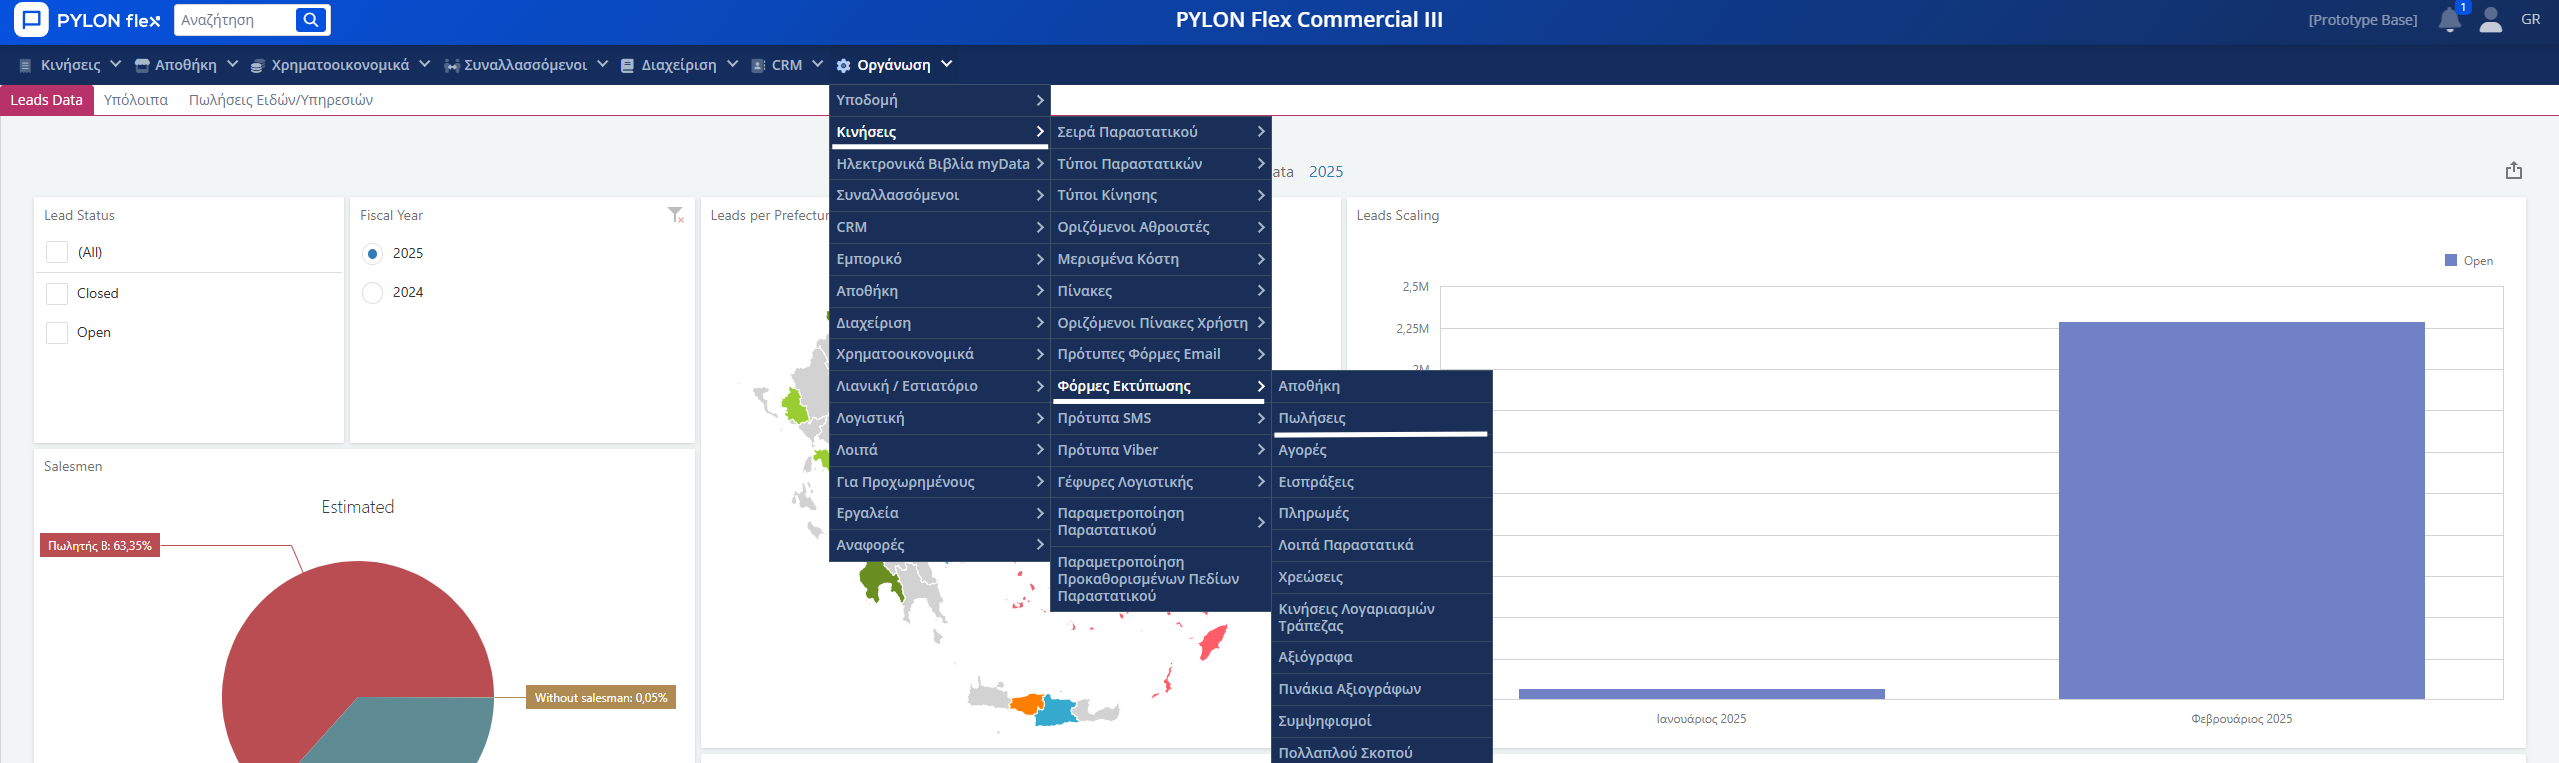Tick the Open lead status checkbox
This screenshot has width=2559, height=763.
pyautogui.click(x=57, y=332)
